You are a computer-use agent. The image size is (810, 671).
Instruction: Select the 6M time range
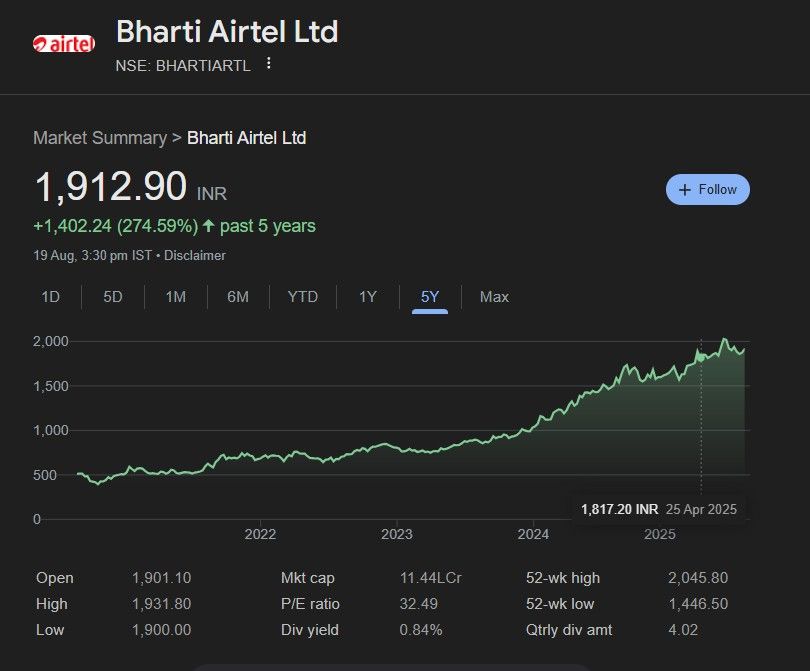238,297
